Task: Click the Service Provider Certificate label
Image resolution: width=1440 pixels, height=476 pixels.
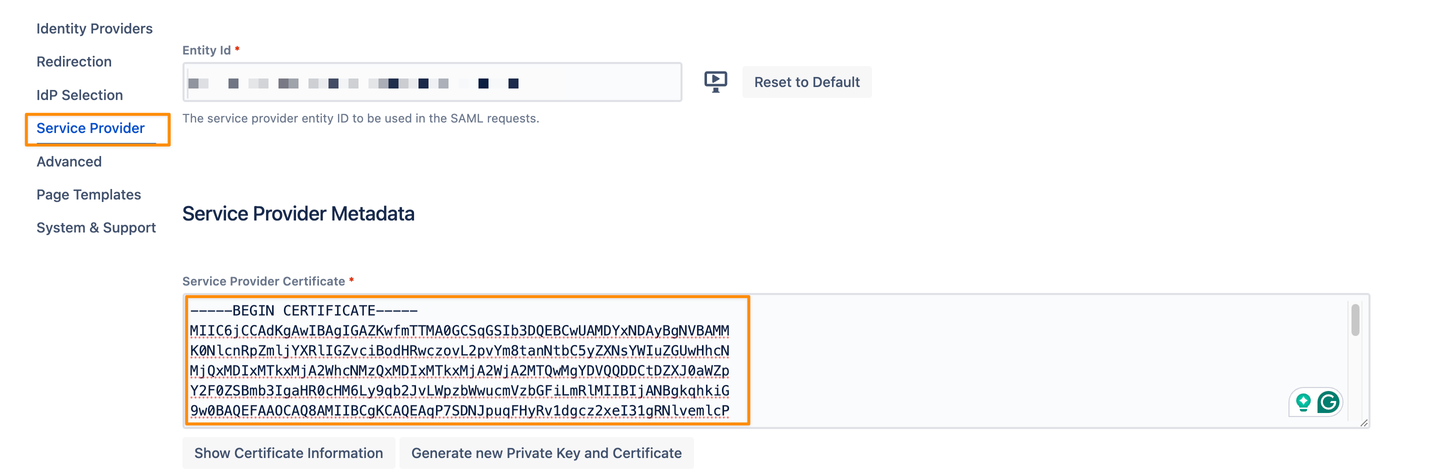Action: tap(263, 281)
